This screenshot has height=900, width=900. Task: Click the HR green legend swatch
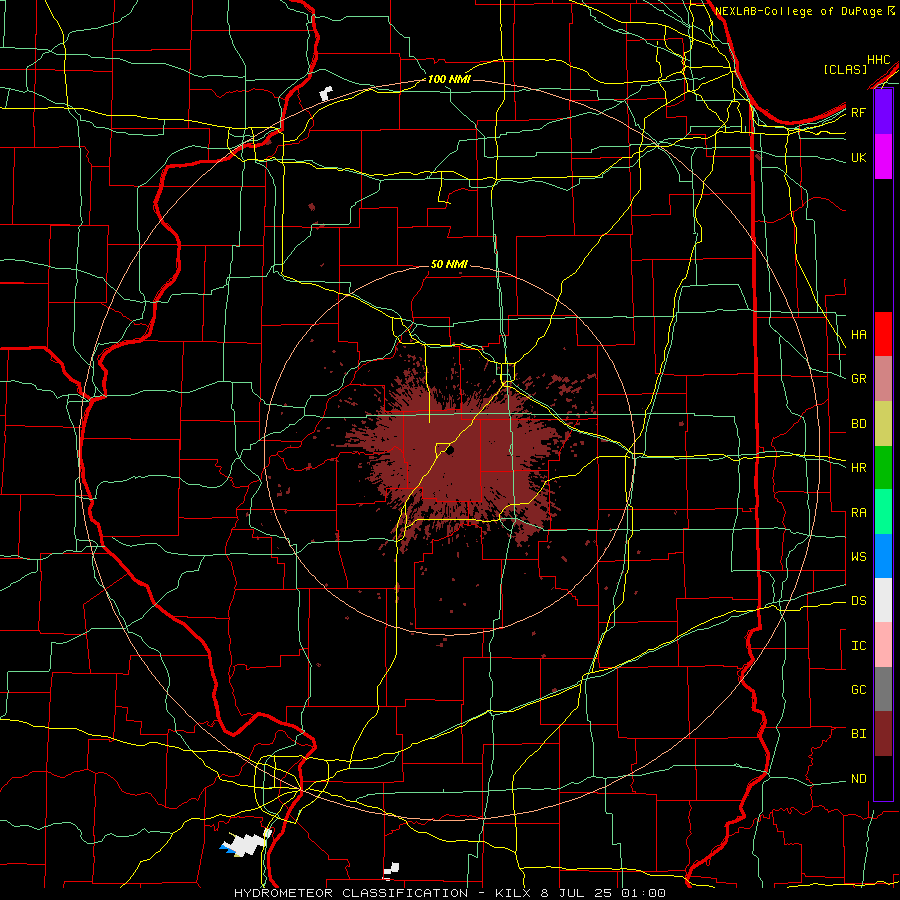pyautogui.click(x=883, y=468)
